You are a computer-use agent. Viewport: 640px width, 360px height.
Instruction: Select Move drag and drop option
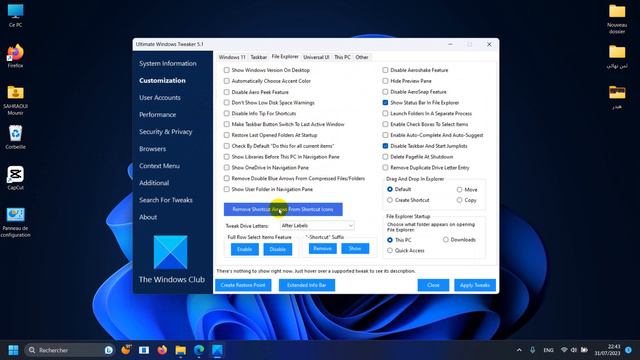click(460, 189)
